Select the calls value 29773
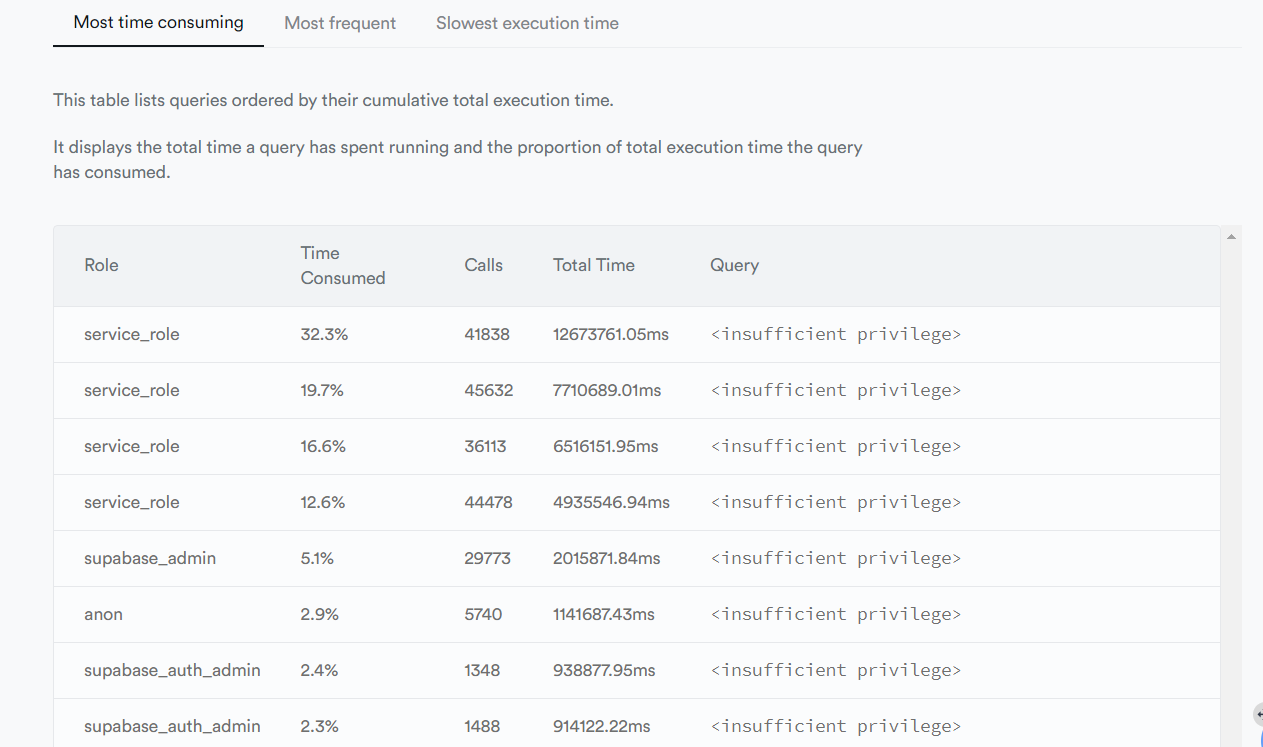The image size is (1263, 747). (487, 558)
